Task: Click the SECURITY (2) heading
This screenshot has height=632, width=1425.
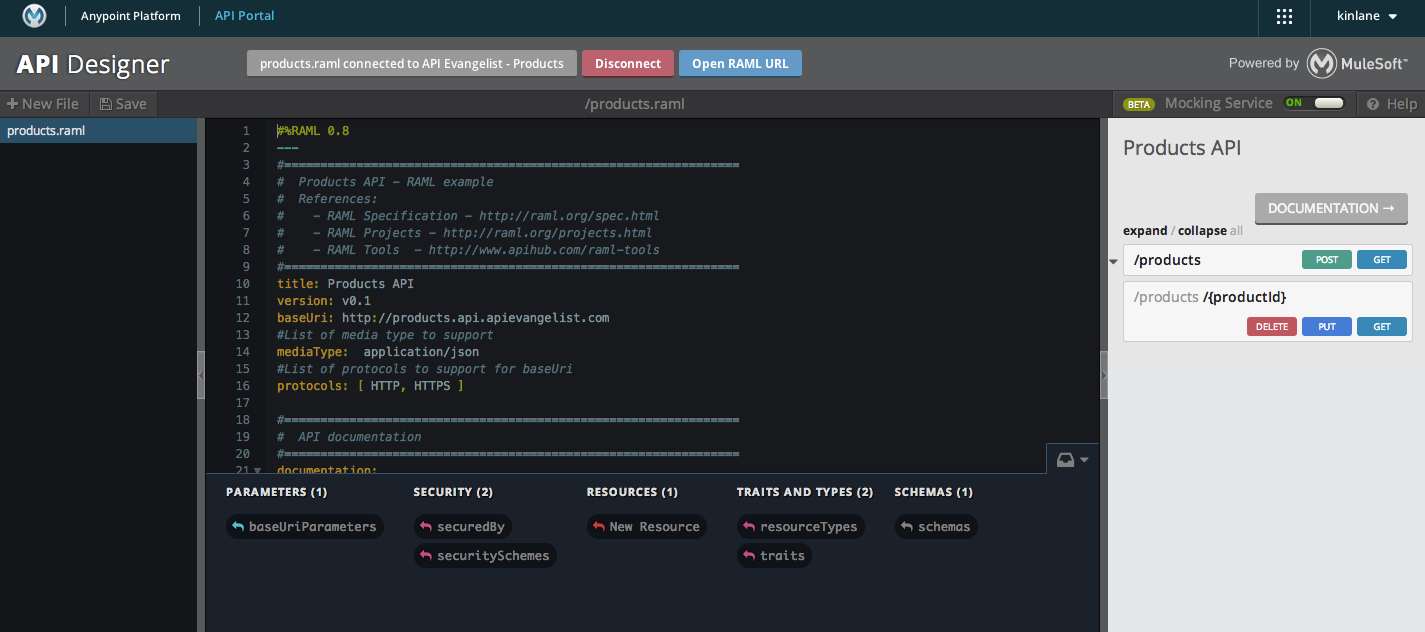Action: (x=453, y=492)
